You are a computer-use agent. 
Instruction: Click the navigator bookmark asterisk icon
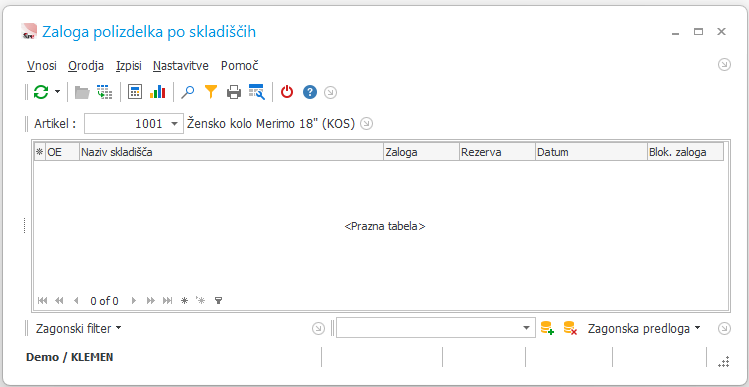(184, 301)
